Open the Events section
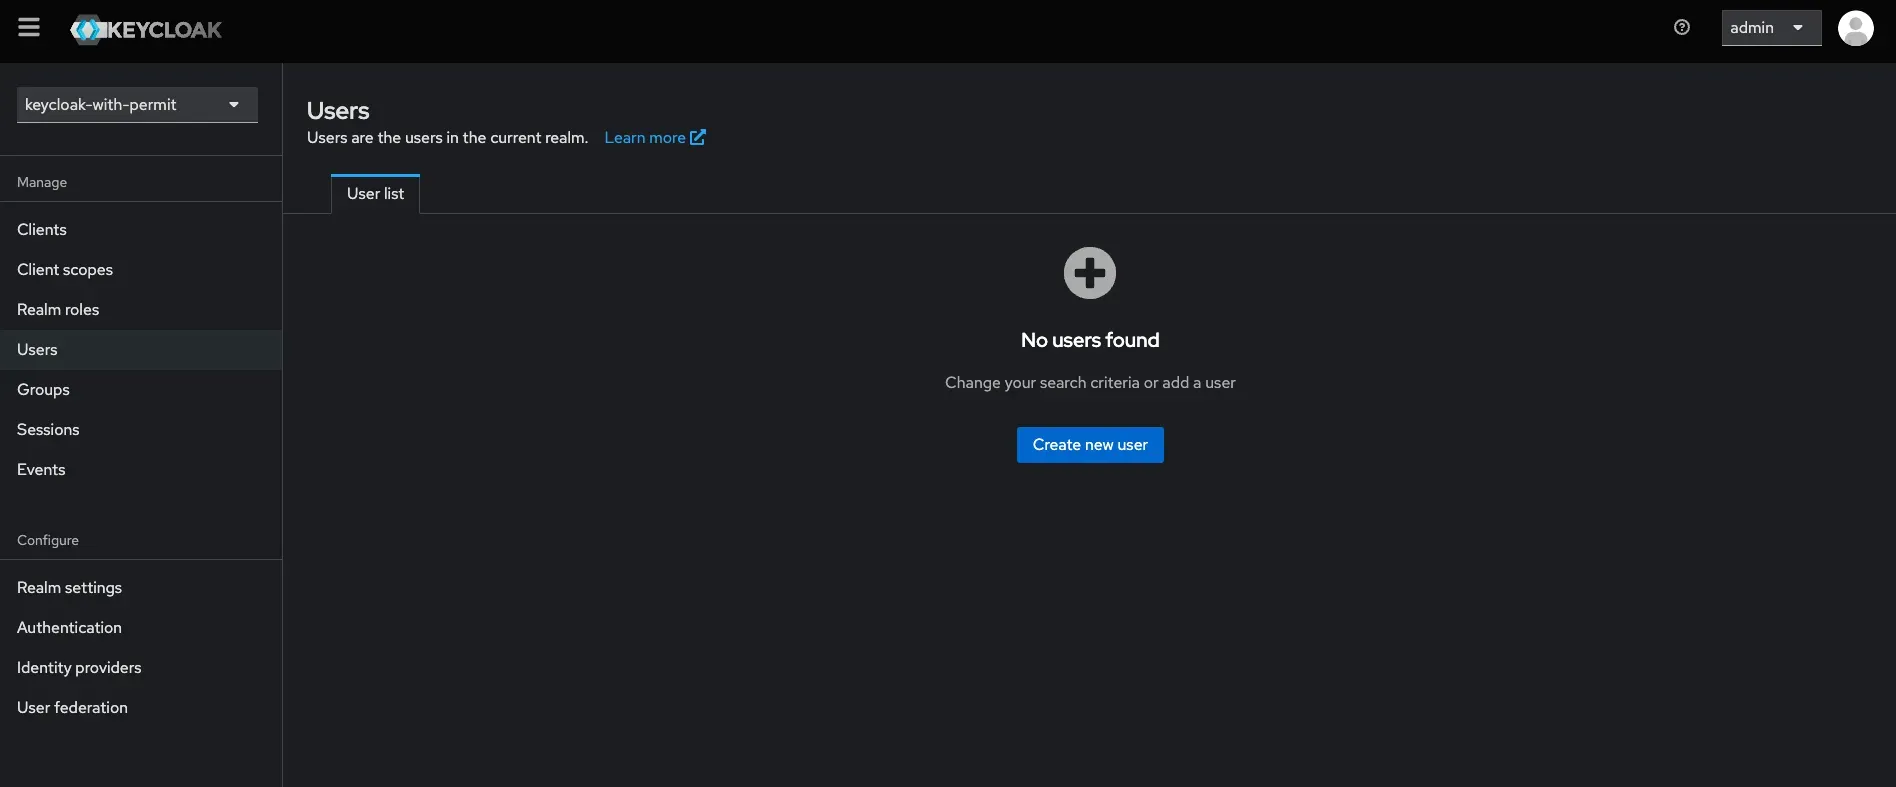 [x=41, y=470]
